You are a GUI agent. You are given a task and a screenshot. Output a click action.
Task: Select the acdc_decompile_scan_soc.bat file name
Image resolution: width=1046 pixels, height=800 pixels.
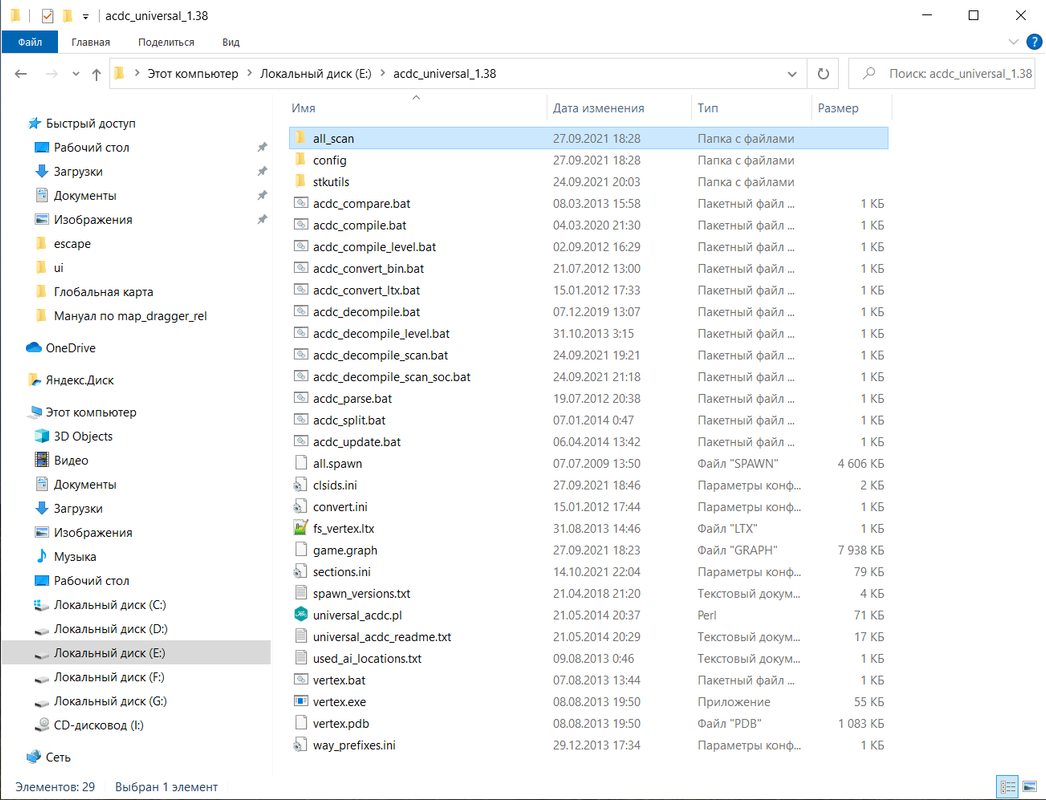392,377
